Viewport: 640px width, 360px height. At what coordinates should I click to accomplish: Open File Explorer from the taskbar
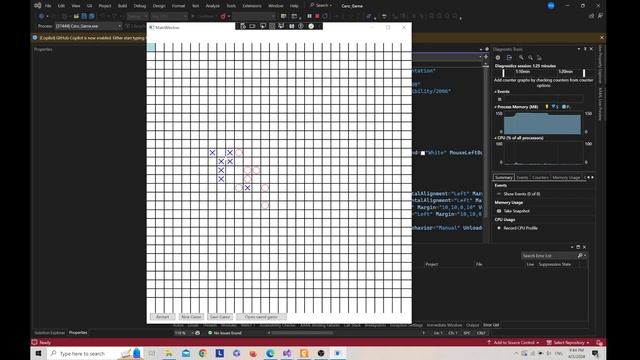pyautogui.click(x=169, y=353)
